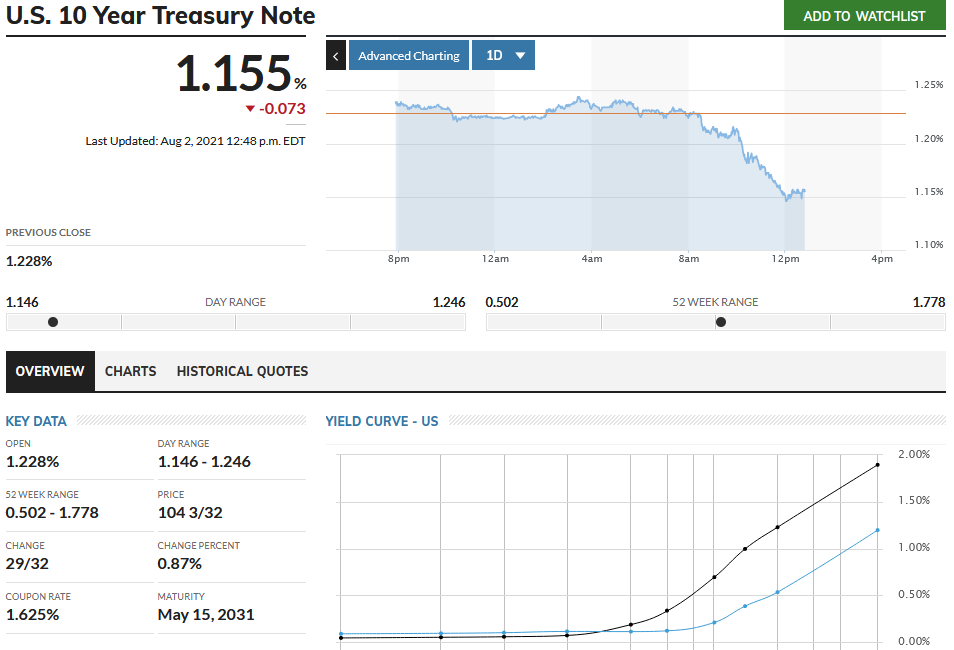Click the 1.228% value under Previous Close
954x650 pixels.
pos(29,261)
